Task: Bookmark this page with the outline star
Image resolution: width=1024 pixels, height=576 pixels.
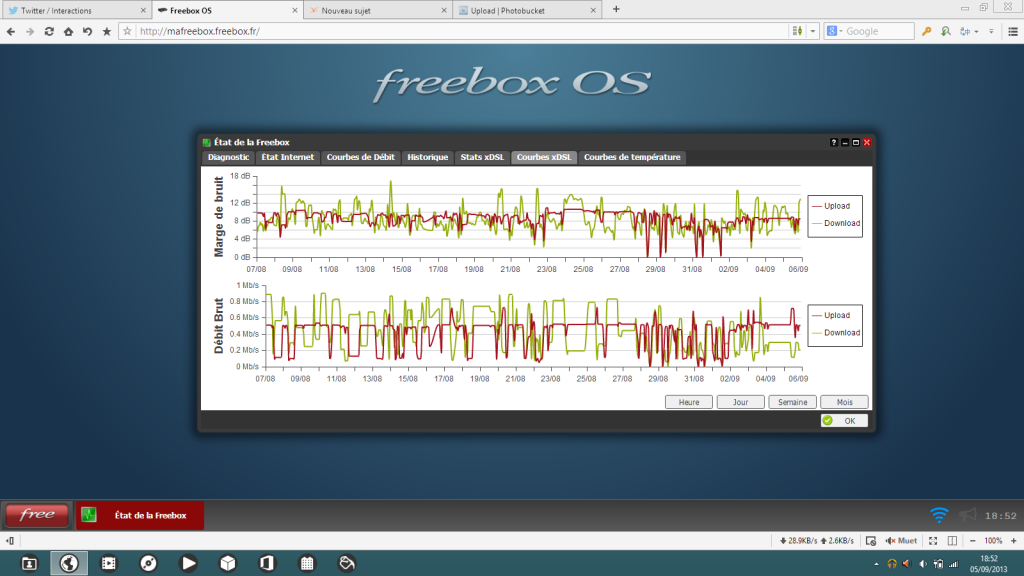Action: point(127,31)
